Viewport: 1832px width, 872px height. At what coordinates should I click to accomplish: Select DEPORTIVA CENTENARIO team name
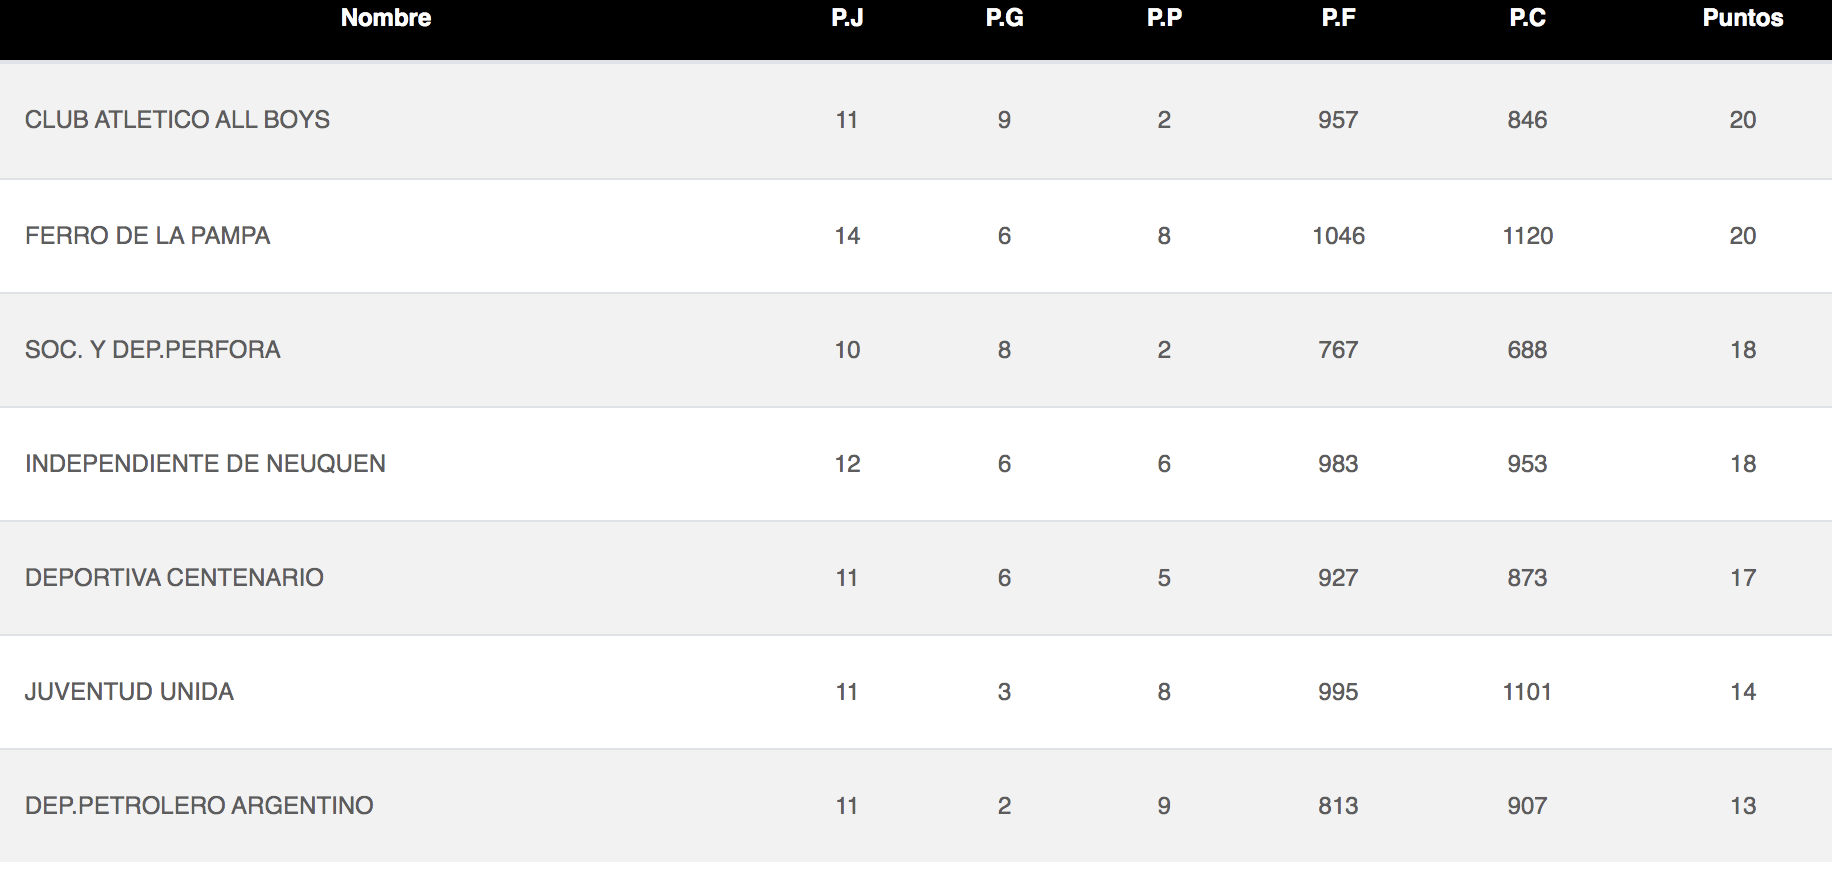click(x=174, y=578)
